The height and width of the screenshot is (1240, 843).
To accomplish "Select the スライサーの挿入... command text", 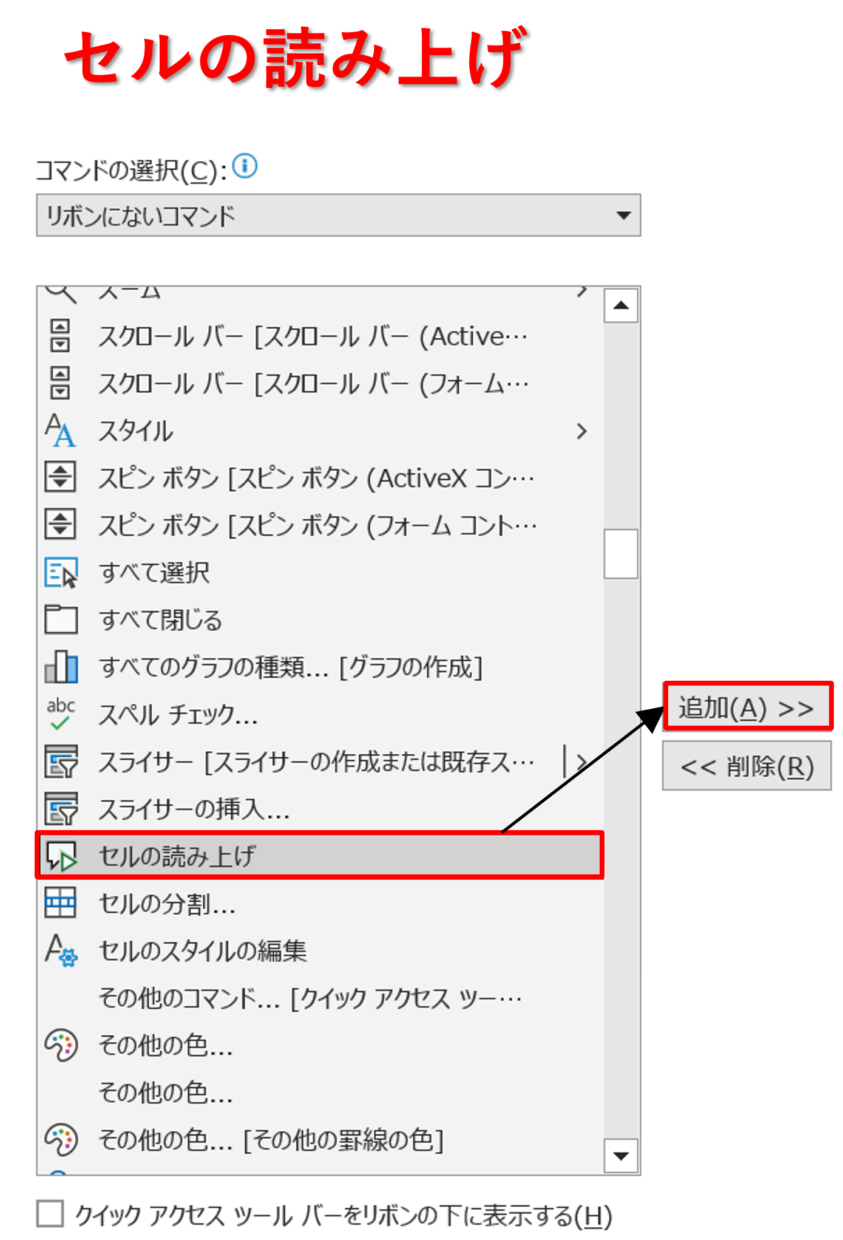I will click(x=194, y=808).
